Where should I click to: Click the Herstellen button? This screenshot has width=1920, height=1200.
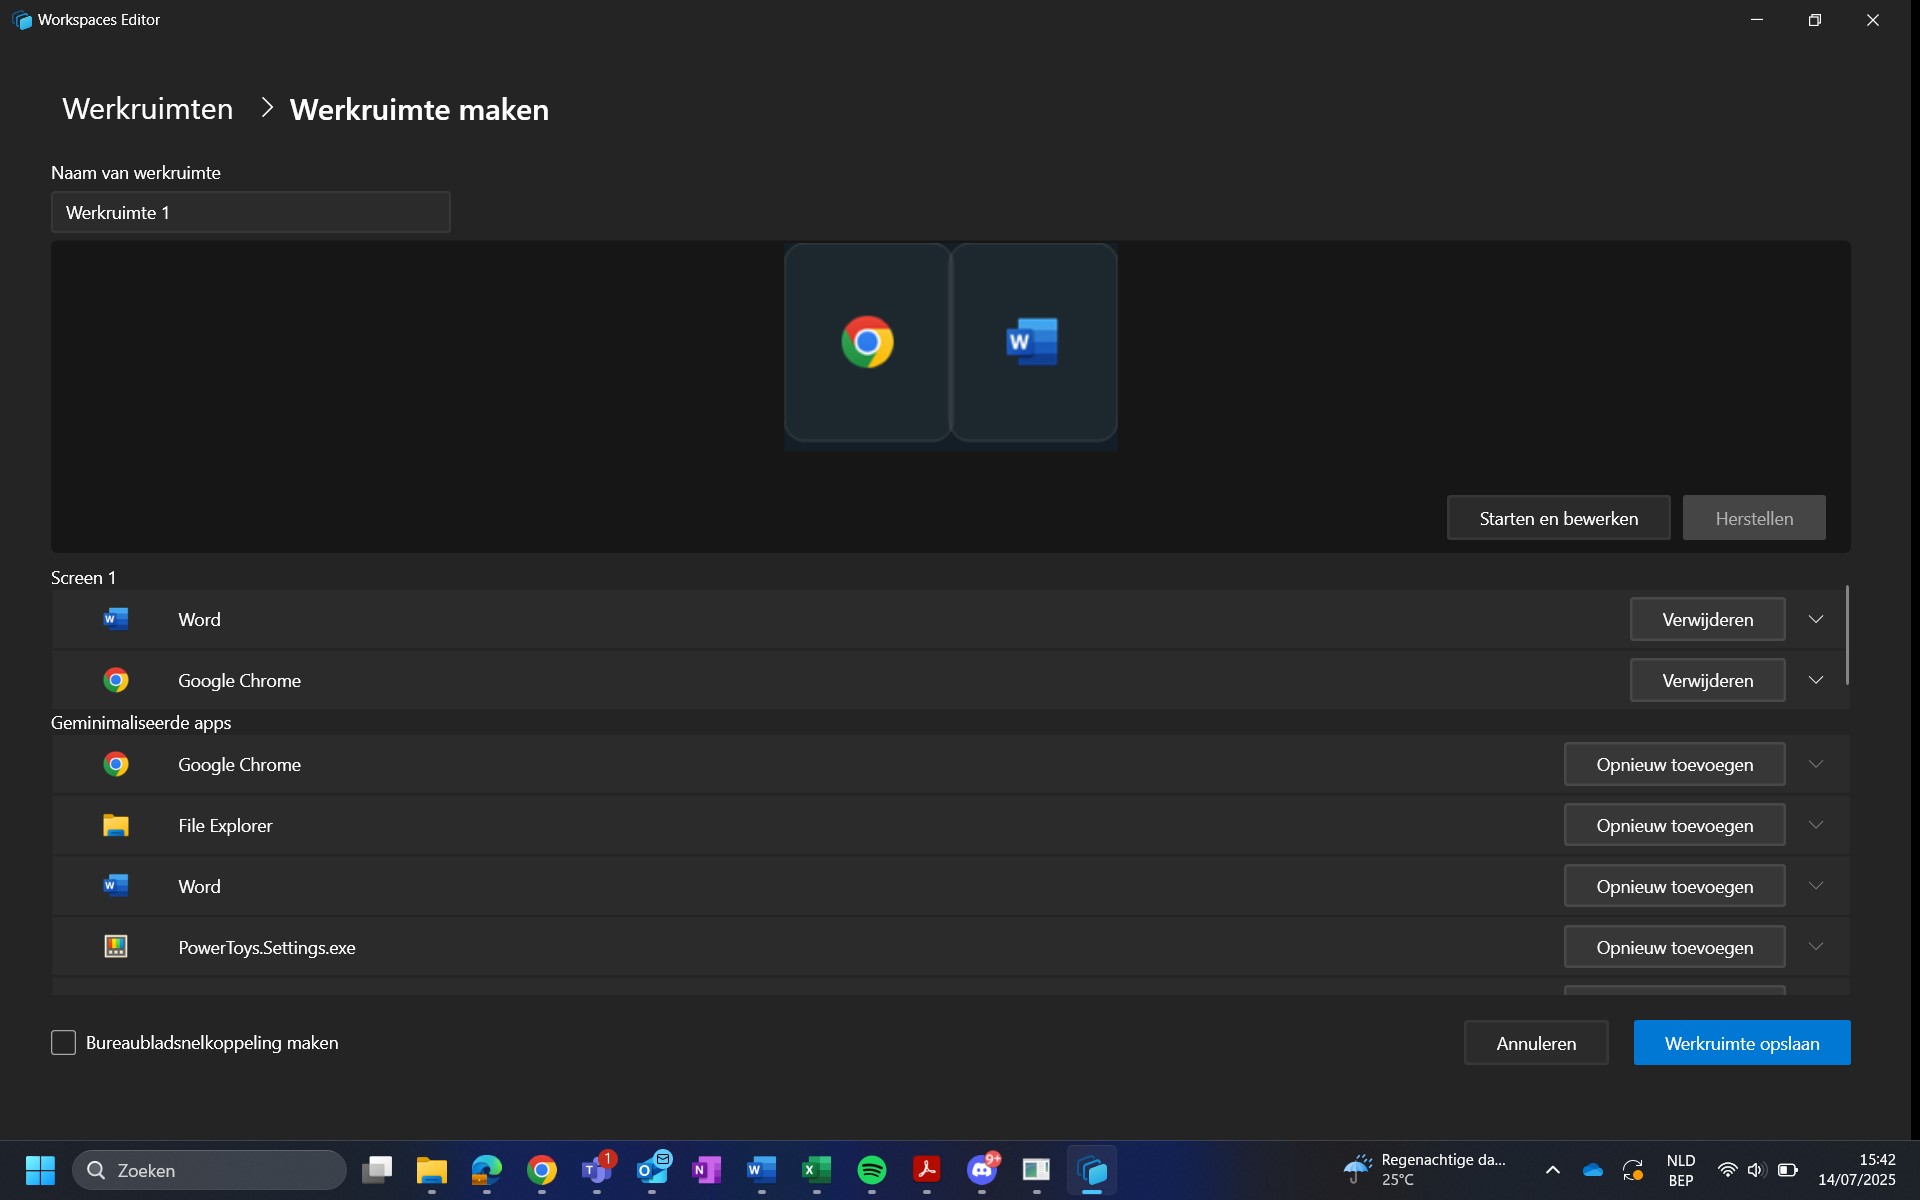pos(1754,518)
